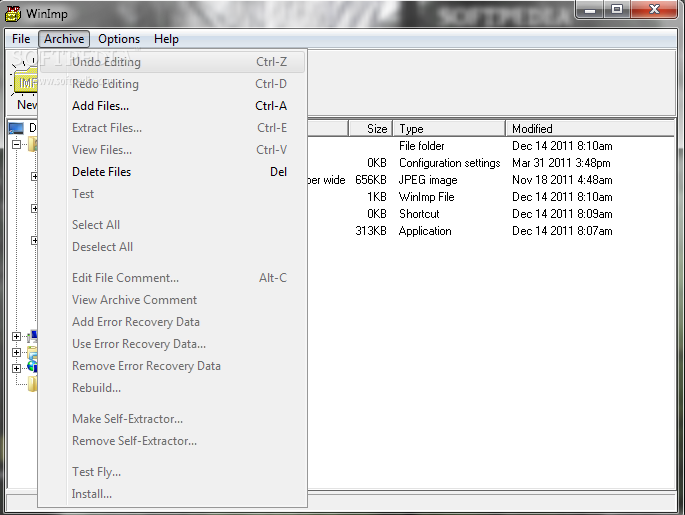
Task: Sort list by Modified column header
Action: [x=590, y=129]
